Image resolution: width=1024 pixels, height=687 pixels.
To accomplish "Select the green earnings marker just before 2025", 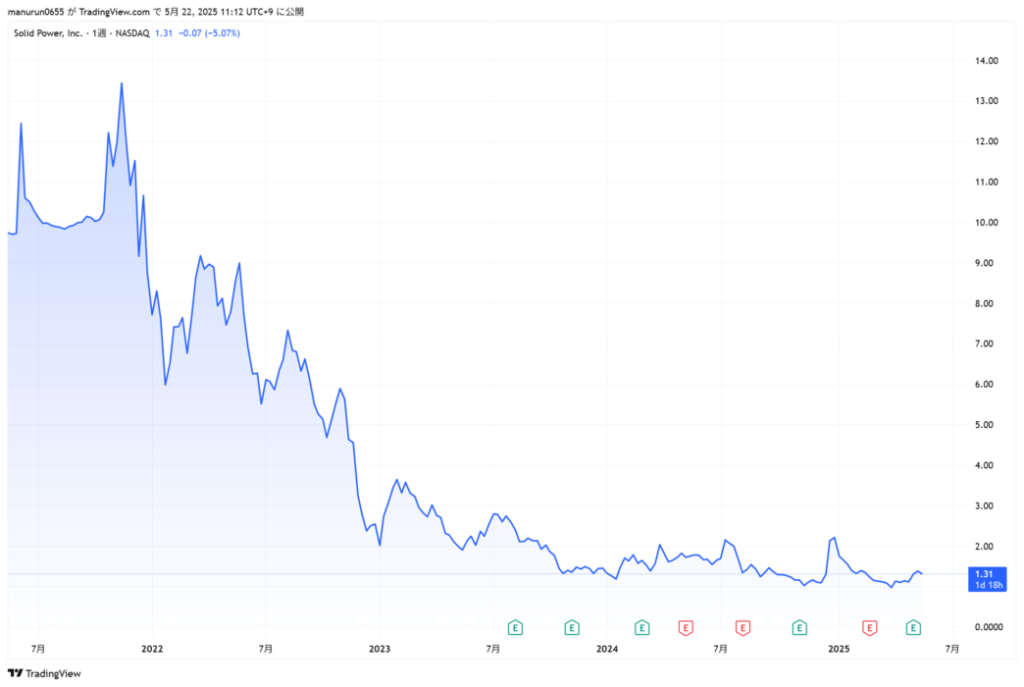I will coord(799,628).
